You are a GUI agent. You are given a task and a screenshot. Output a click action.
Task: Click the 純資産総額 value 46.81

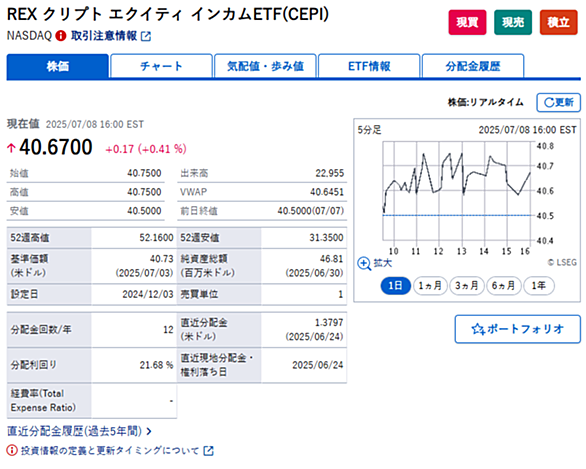[x=331, y=259]
